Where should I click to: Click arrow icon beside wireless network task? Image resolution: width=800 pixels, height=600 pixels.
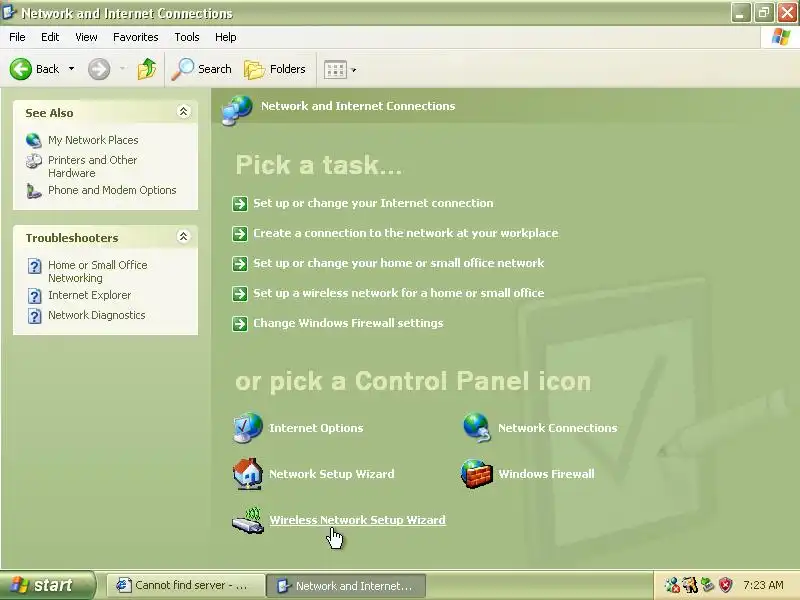tap(240, 294)
